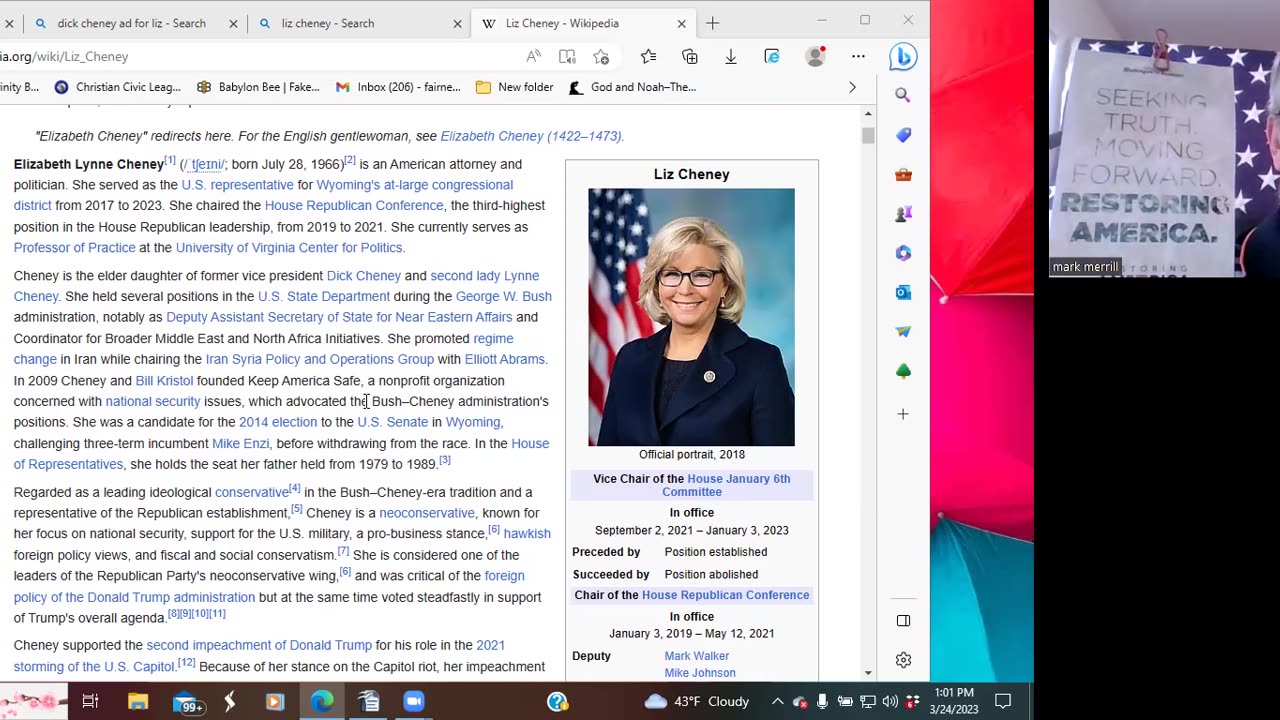Open the Downloads toolbar icon
Image resolution: width=1280 pixels, height=720 pixels.
click(x=731, y=57)
